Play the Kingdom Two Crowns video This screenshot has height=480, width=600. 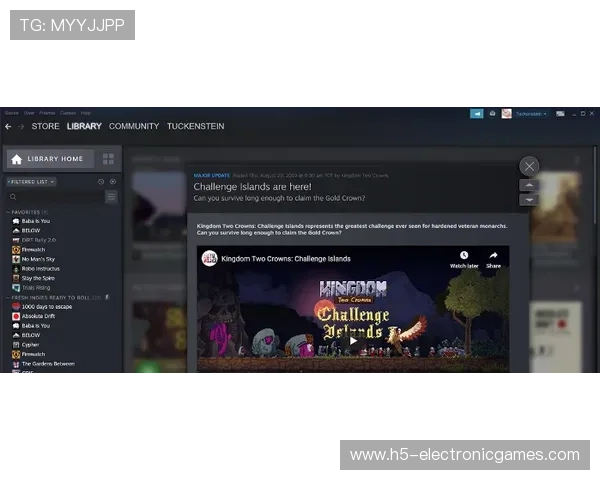pos(353,340)
